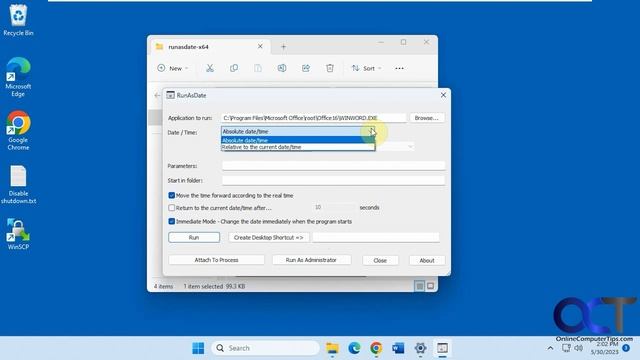Screen dimensions: 640x360
Task: Click the Browse... button
Action: 427,118
